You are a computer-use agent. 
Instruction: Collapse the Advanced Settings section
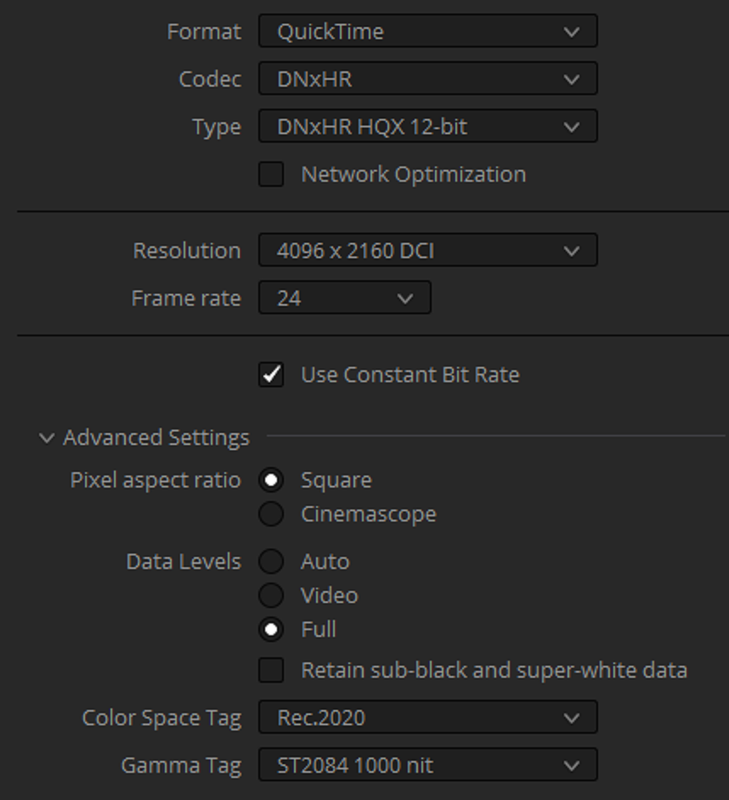pos(46,438)
